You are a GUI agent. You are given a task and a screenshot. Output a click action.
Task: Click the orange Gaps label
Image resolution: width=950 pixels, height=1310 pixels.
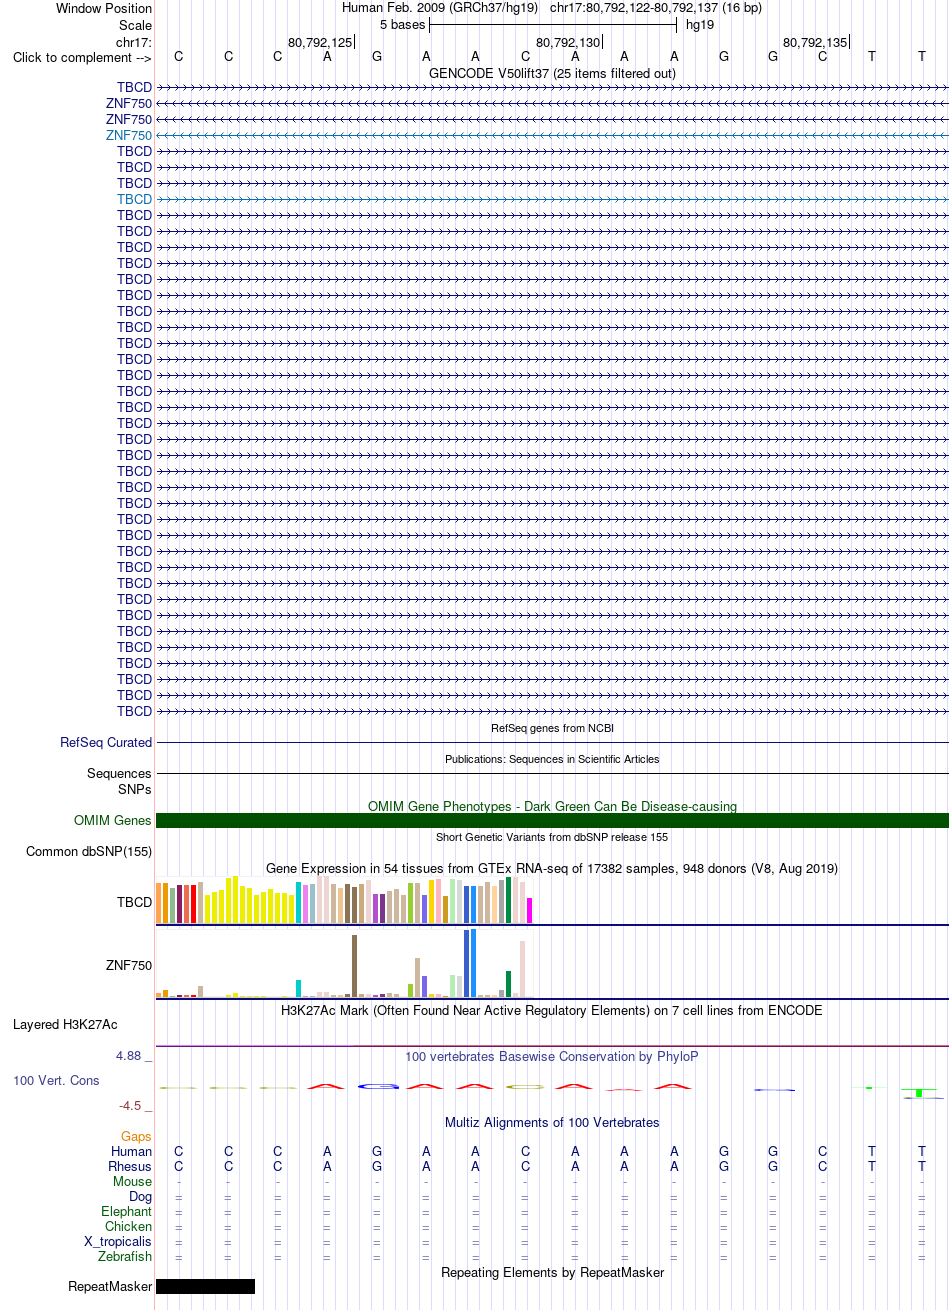(x=137, y=1136)
